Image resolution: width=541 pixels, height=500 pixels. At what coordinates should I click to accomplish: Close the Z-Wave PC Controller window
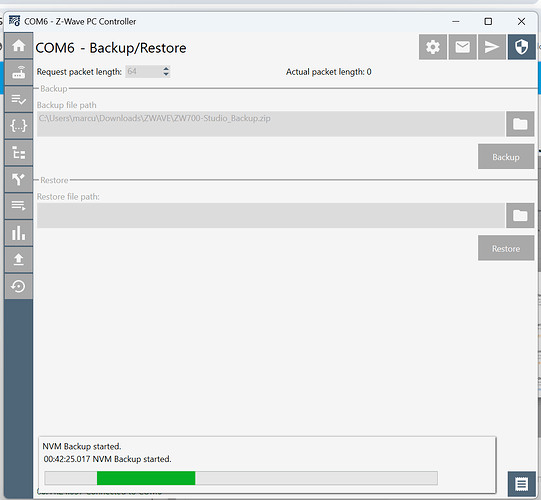(521, 21)
